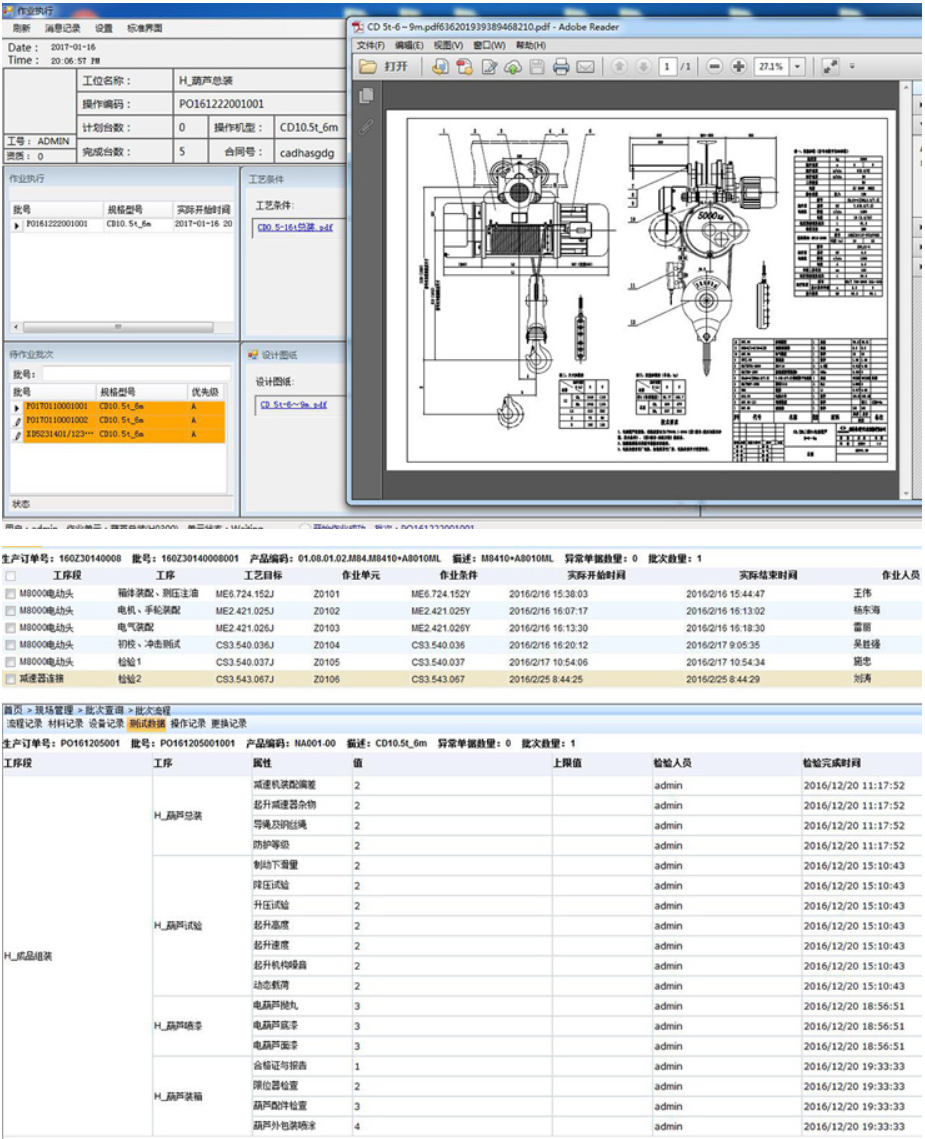Tick the checkbox for 减速器连接 row
The width and height of the screenshot is (925, 1139).
(10, 679)
